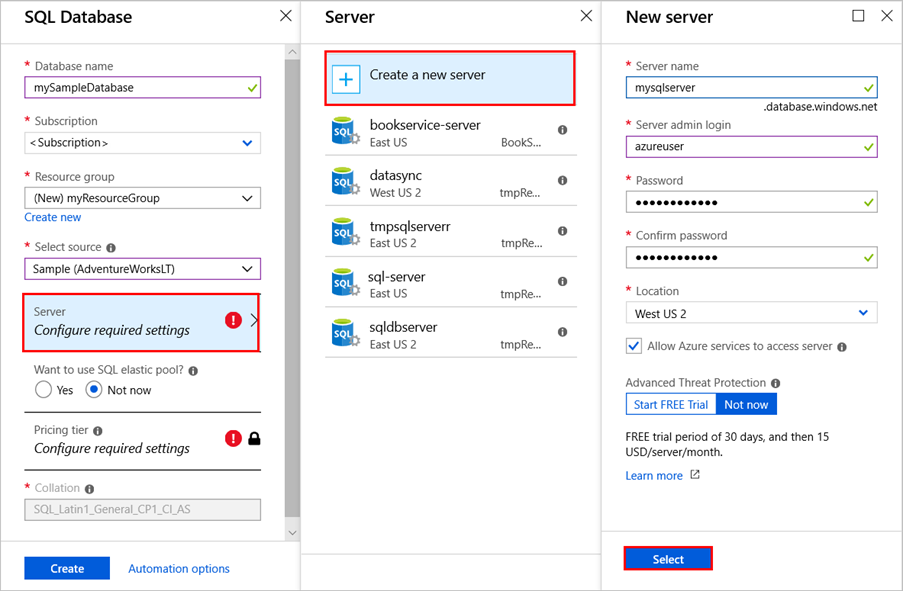Show info for bookservice-server
903x591 pixels.
coord(563,130)
